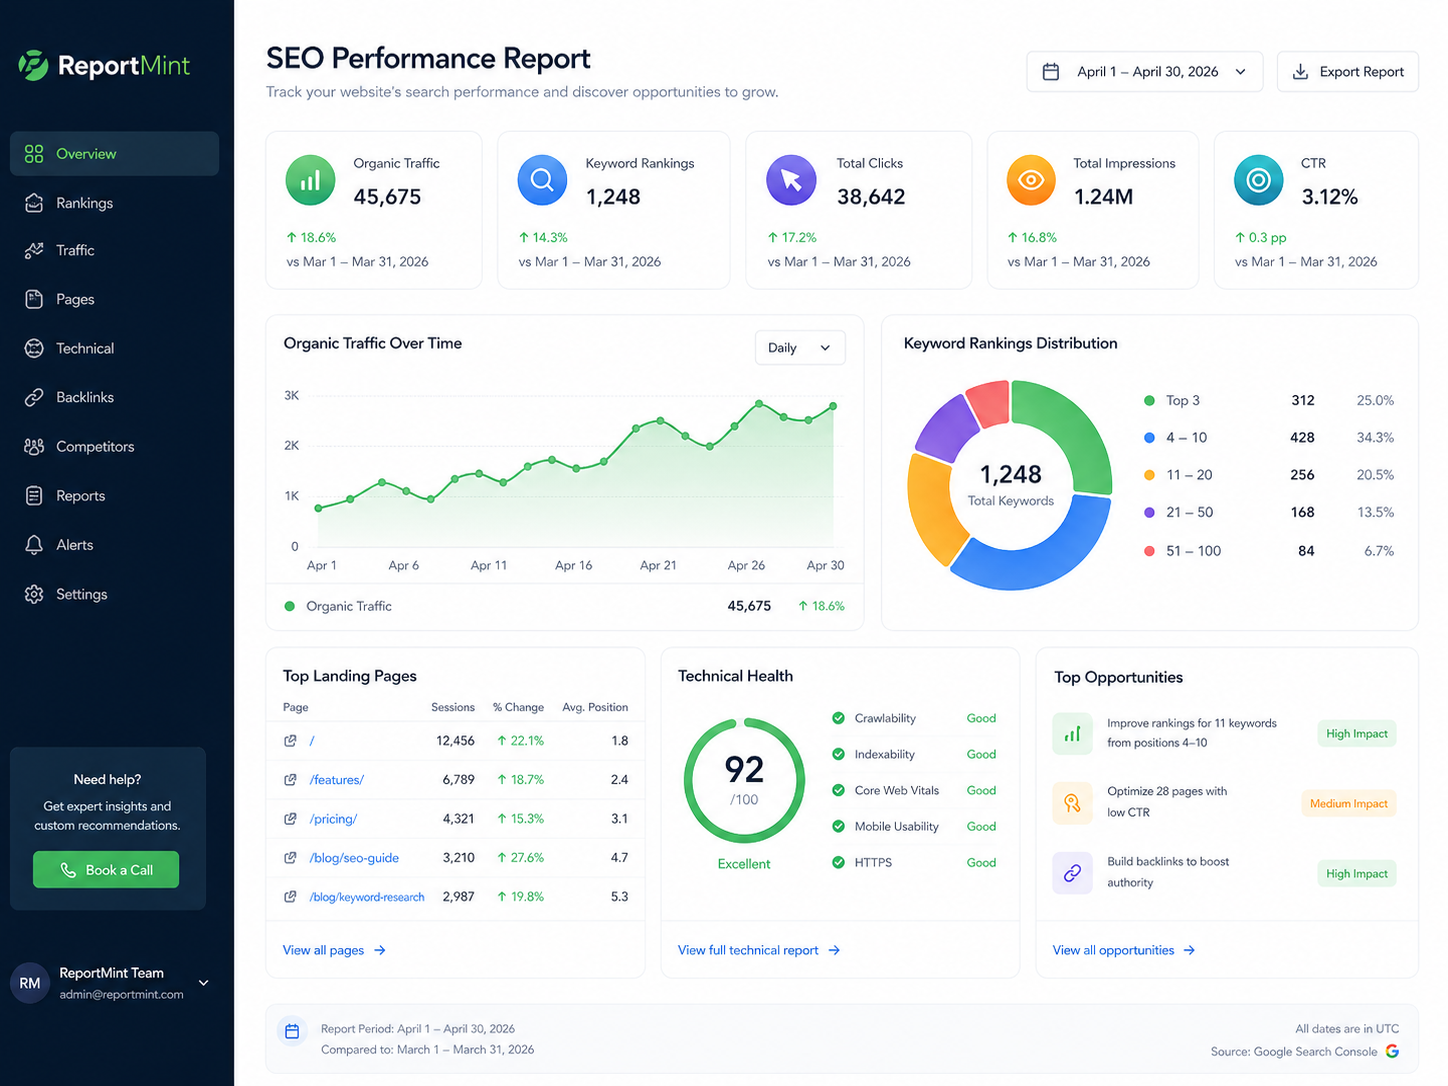The image size is (1448, 1086).
Task: Click the Indexability green check icon
Action: click(838, 754)
